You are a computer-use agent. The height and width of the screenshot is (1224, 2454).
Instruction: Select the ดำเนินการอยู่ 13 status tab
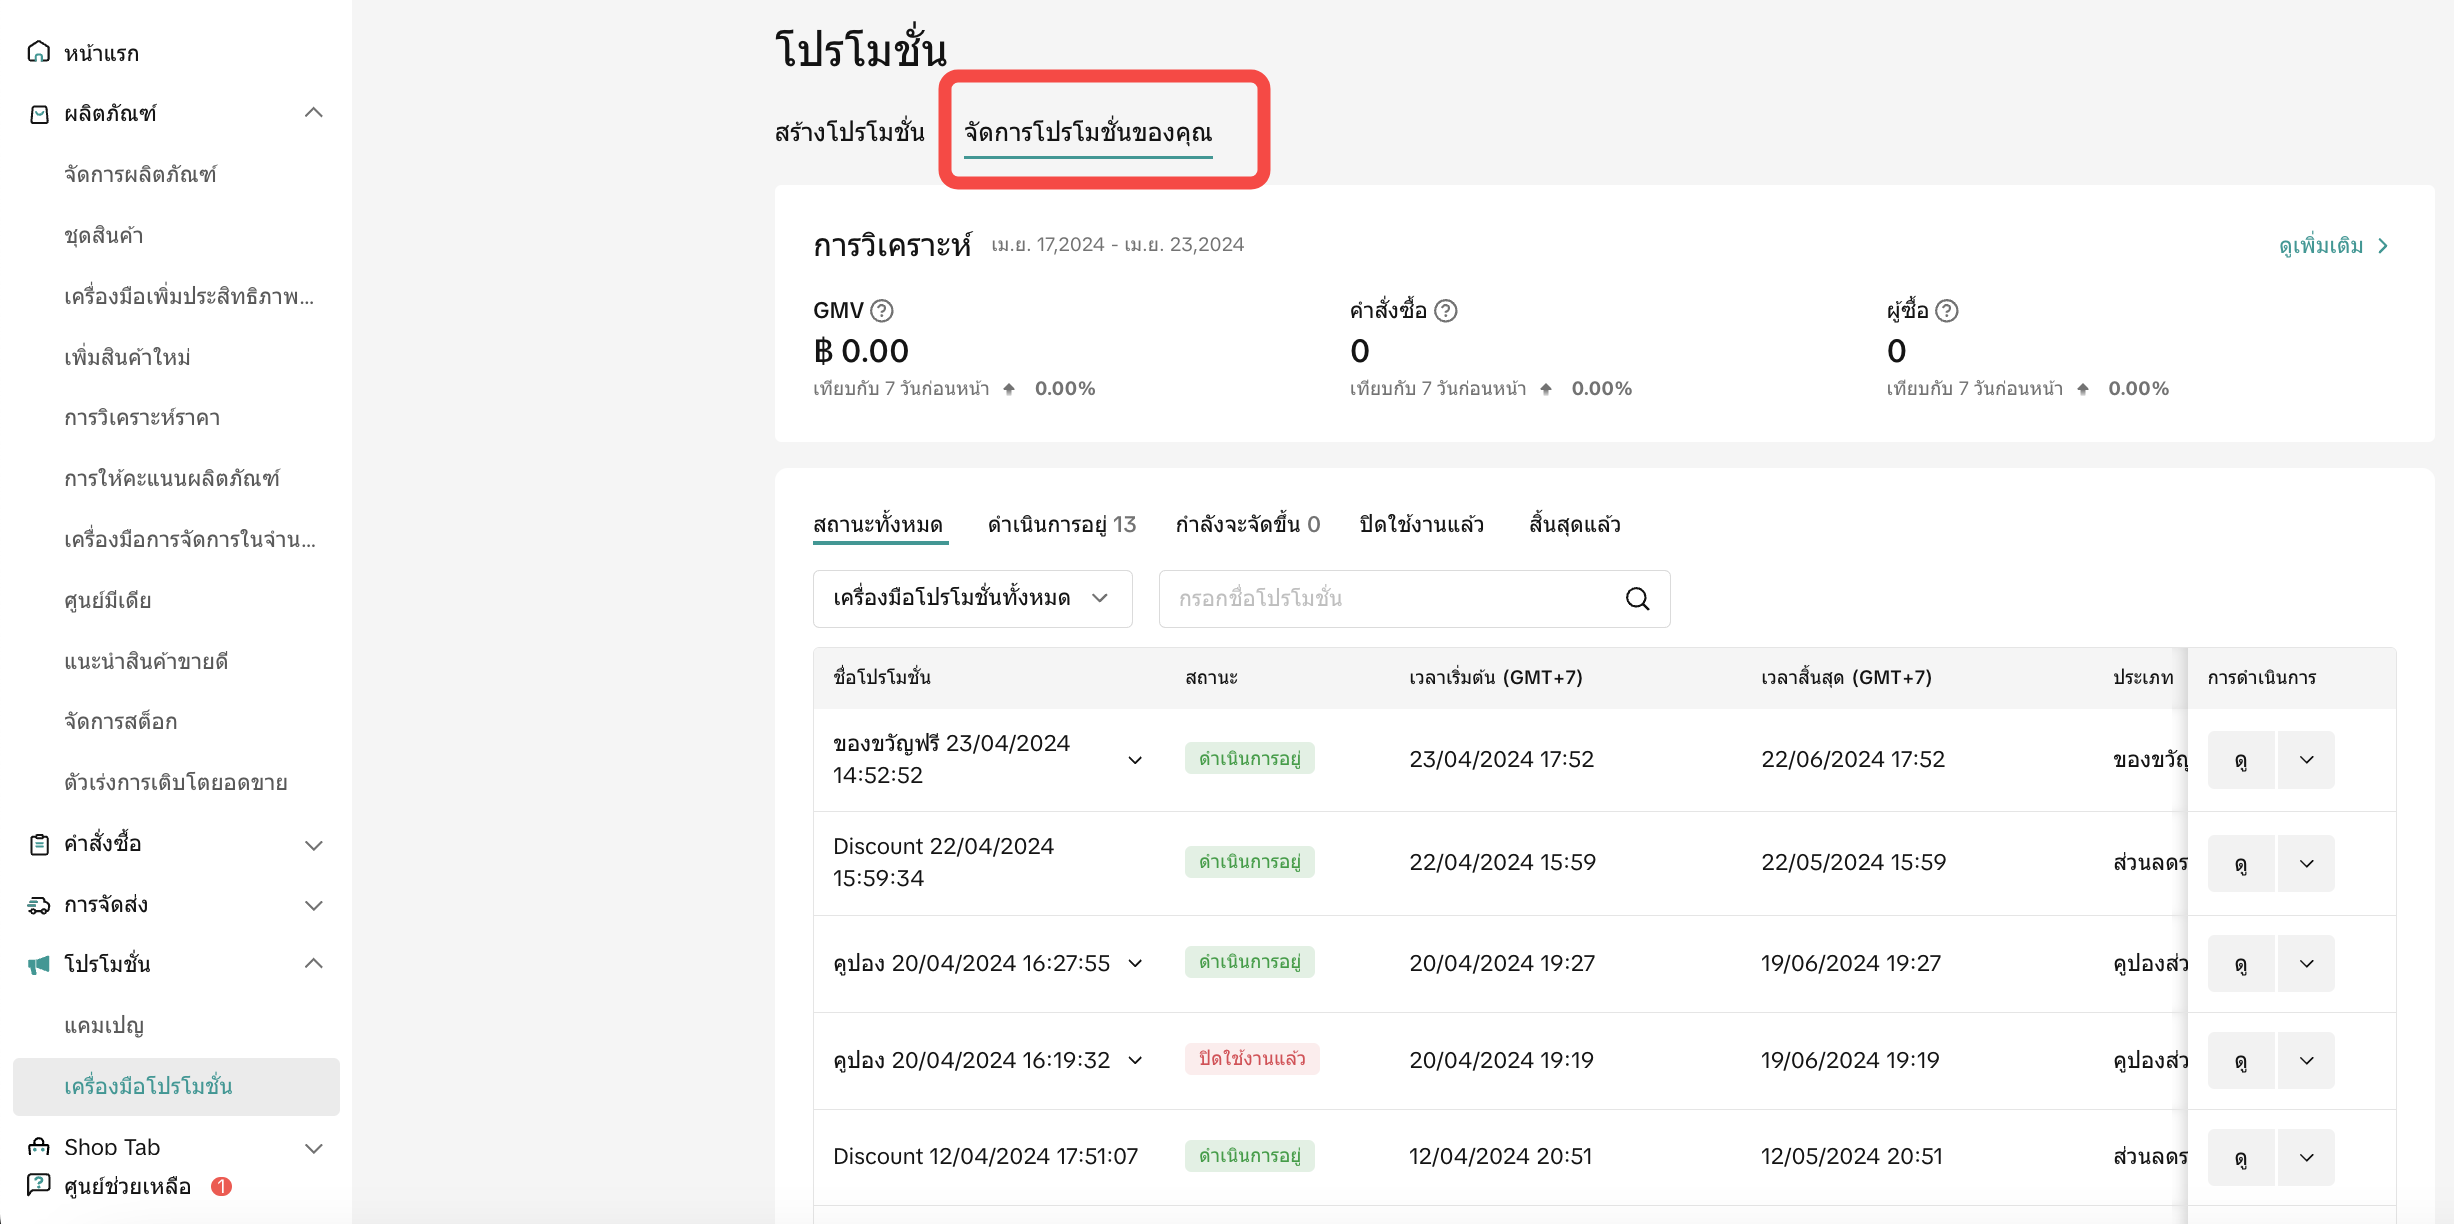click(x=1061, y=525)
